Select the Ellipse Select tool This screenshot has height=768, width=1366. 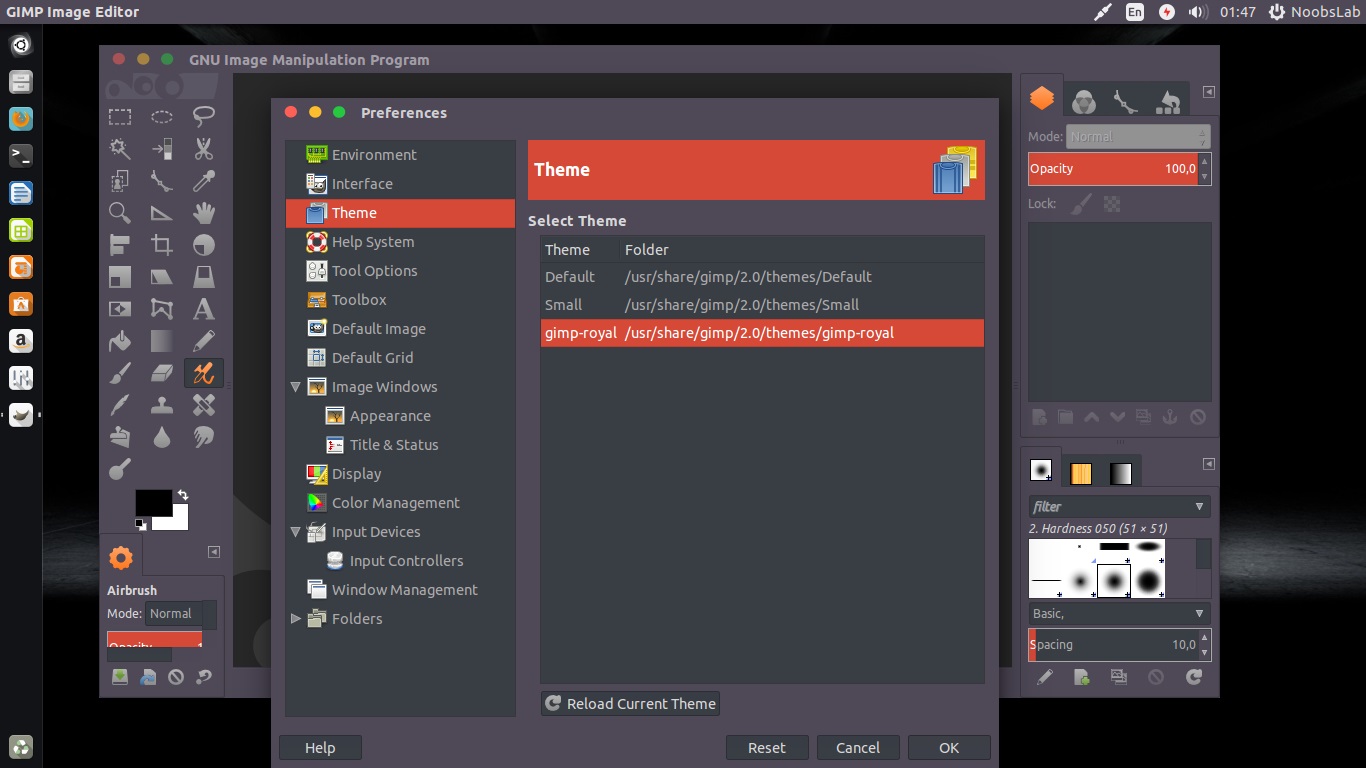pos(162,117)
